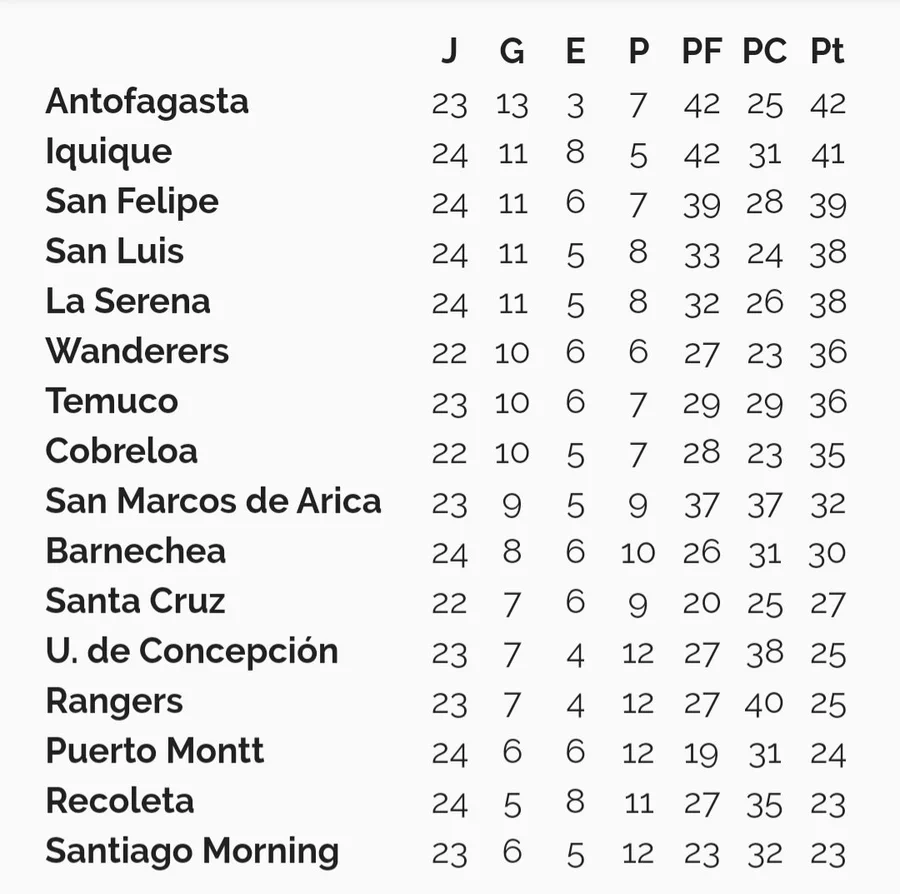
Task: Select the E column header
Action: (x=575, y=52)
